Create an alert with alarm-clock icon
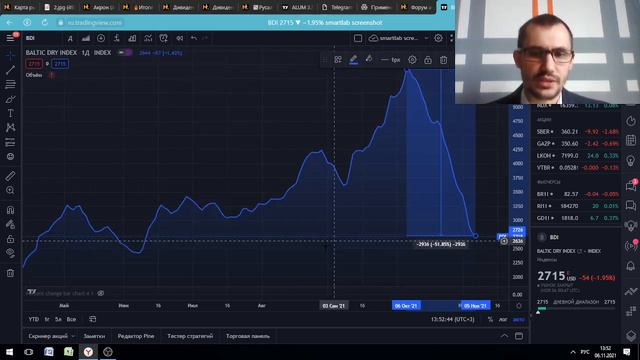 tap(164, 38)
